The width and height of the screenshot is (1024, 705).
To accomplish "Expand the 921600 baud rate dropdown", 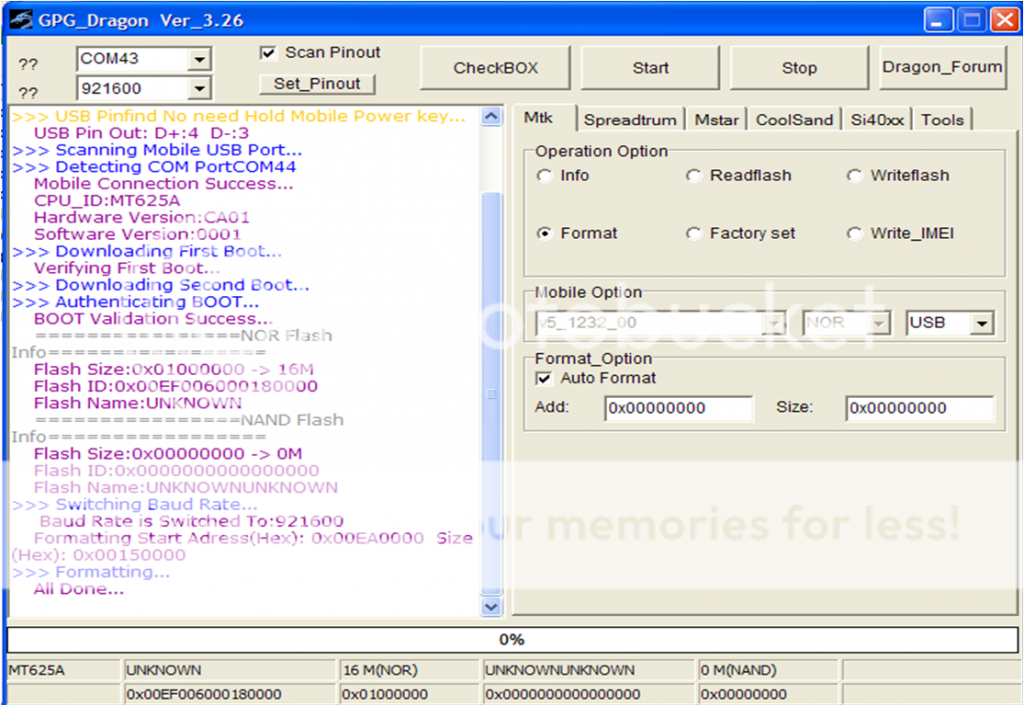I will [x=200, y=89].
